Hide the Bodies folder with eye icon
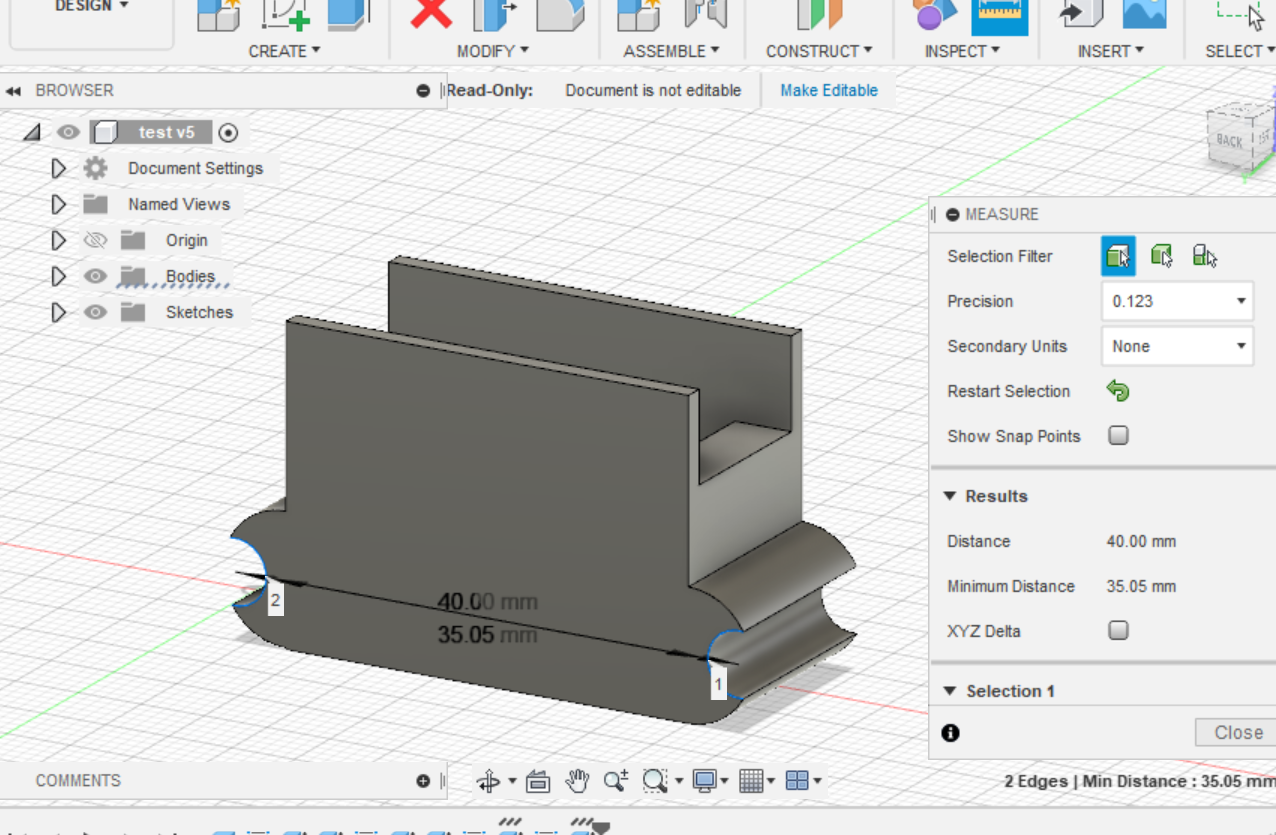The height and width of the screenshot is (835, 1276). (x=95, y=276)
